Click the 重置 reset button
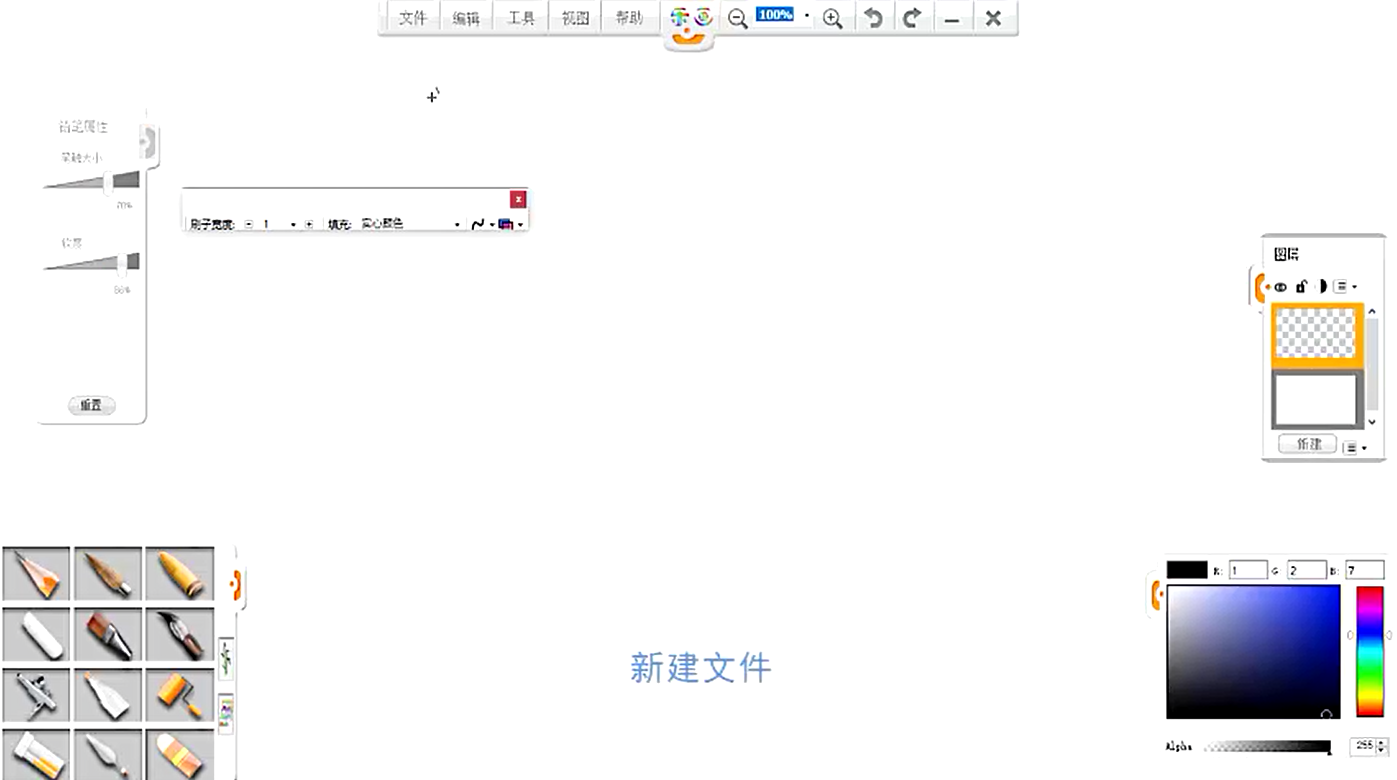 coord(91,405)
